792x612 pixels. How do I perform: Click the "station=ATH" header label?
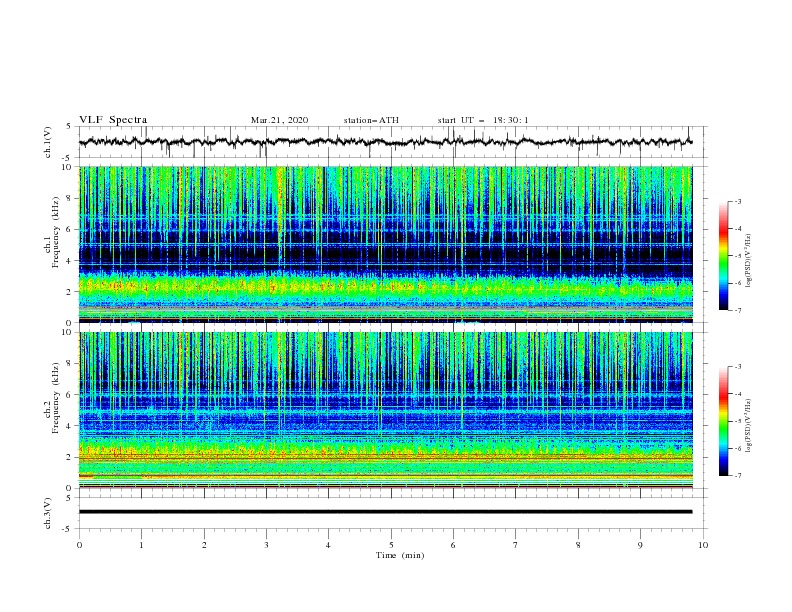[371, 120]
